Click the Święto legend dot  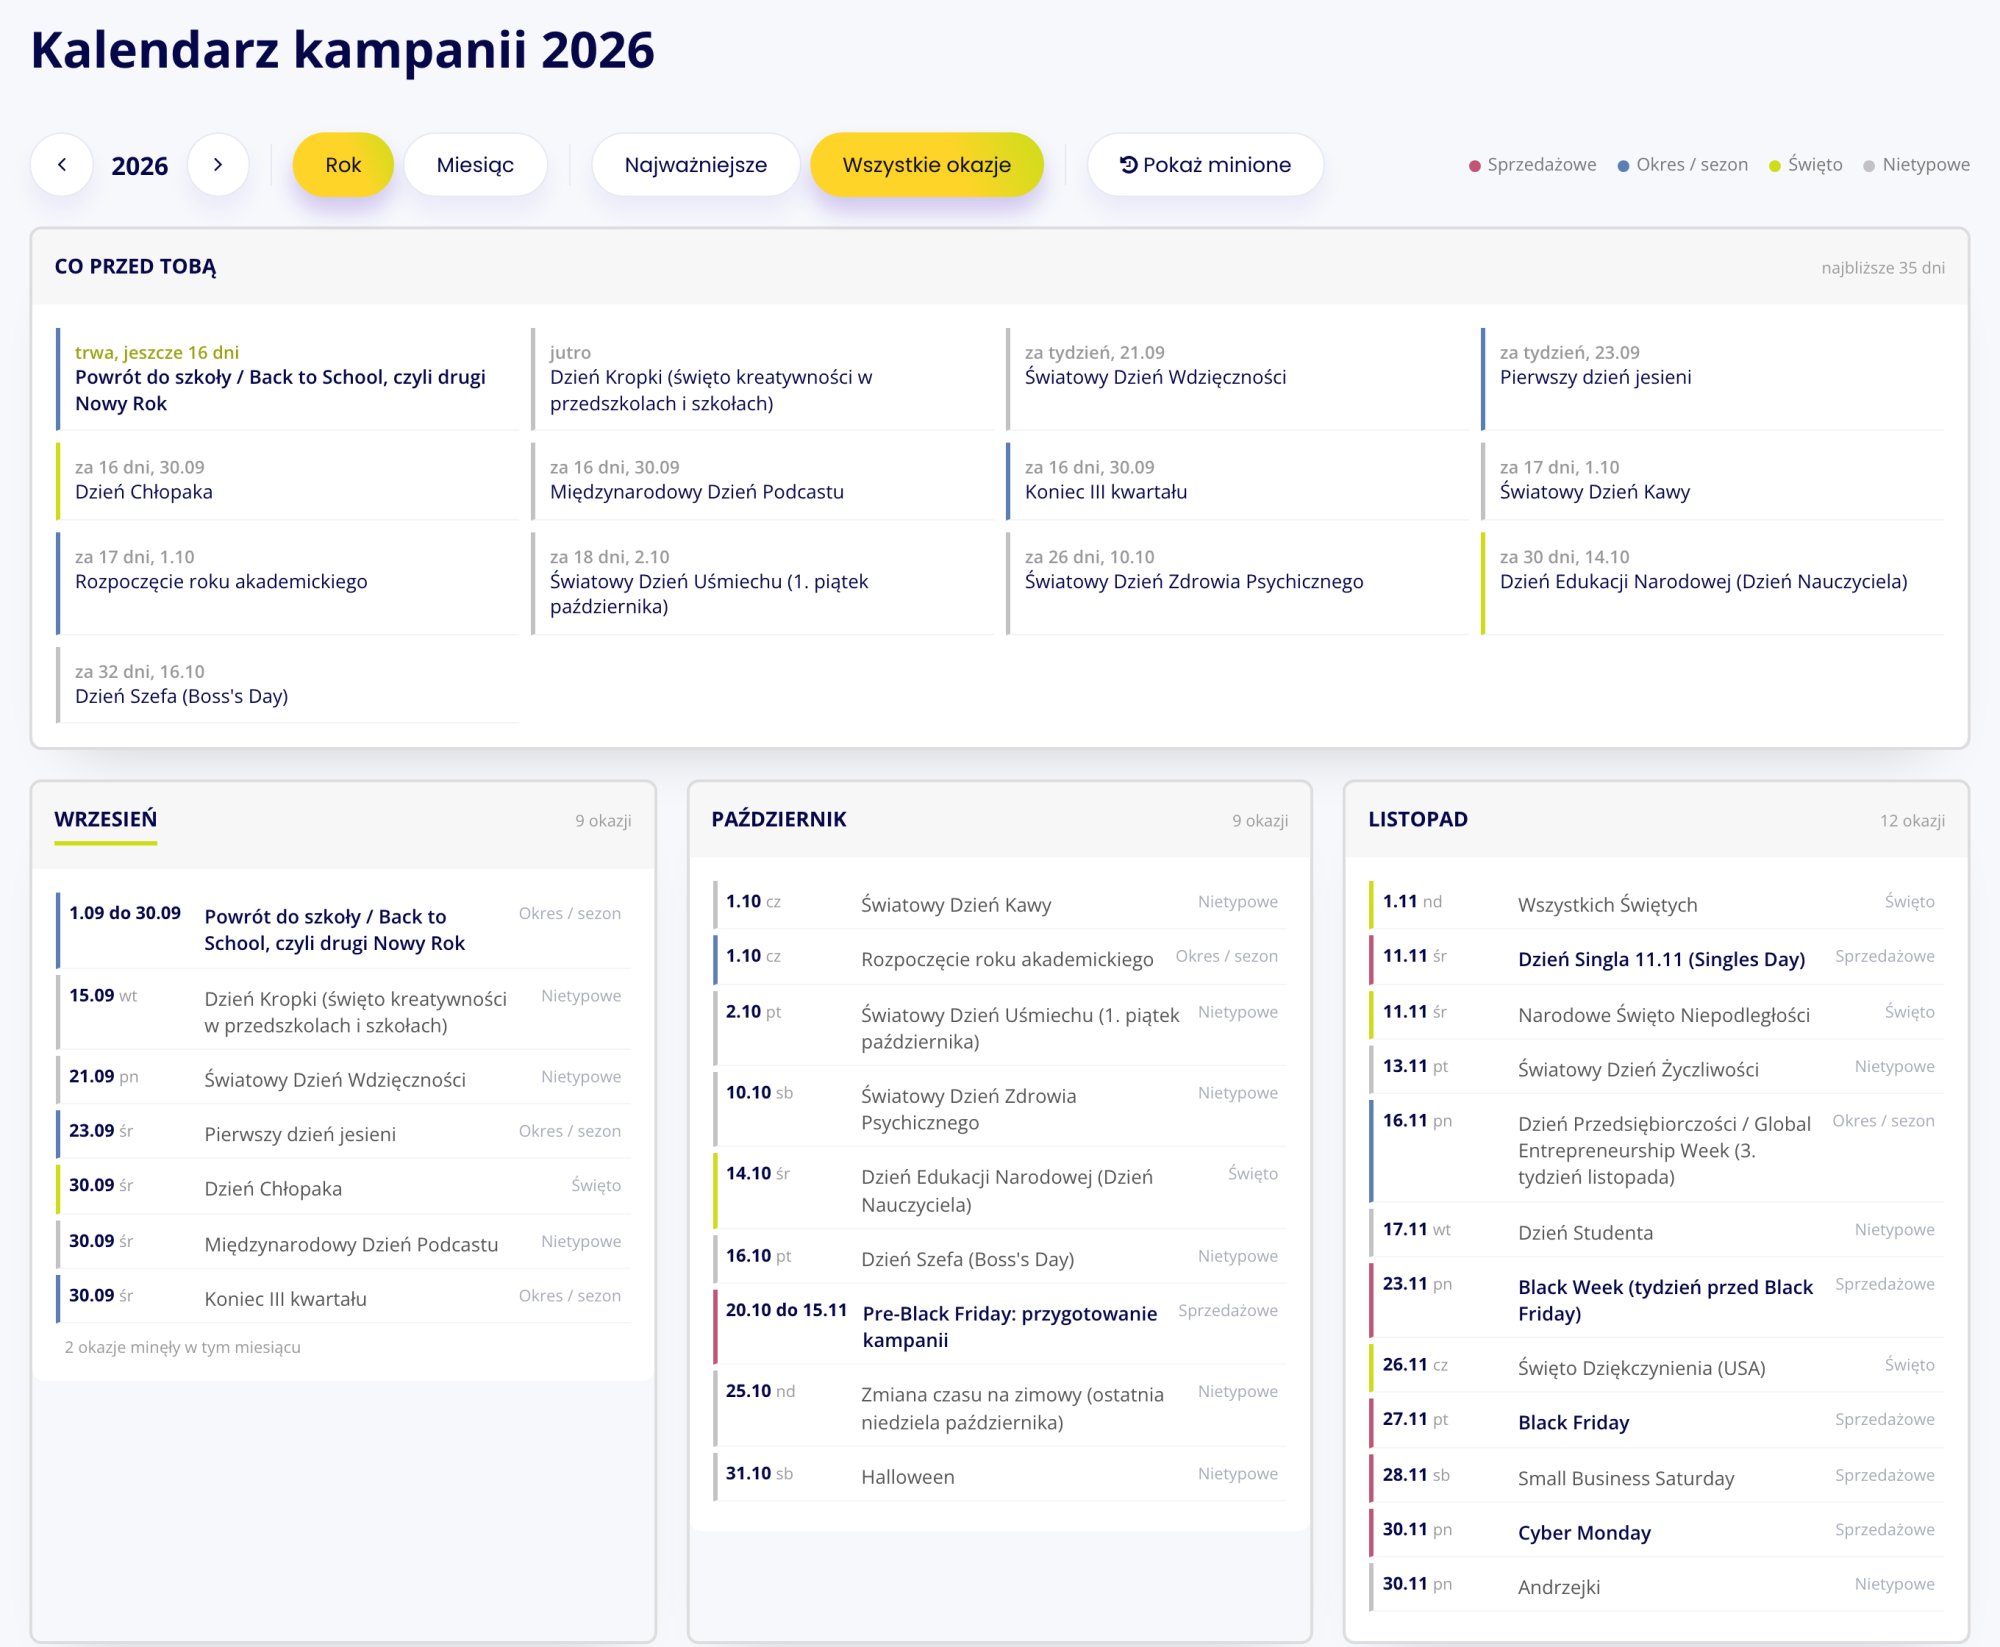tap(1775, 166)
